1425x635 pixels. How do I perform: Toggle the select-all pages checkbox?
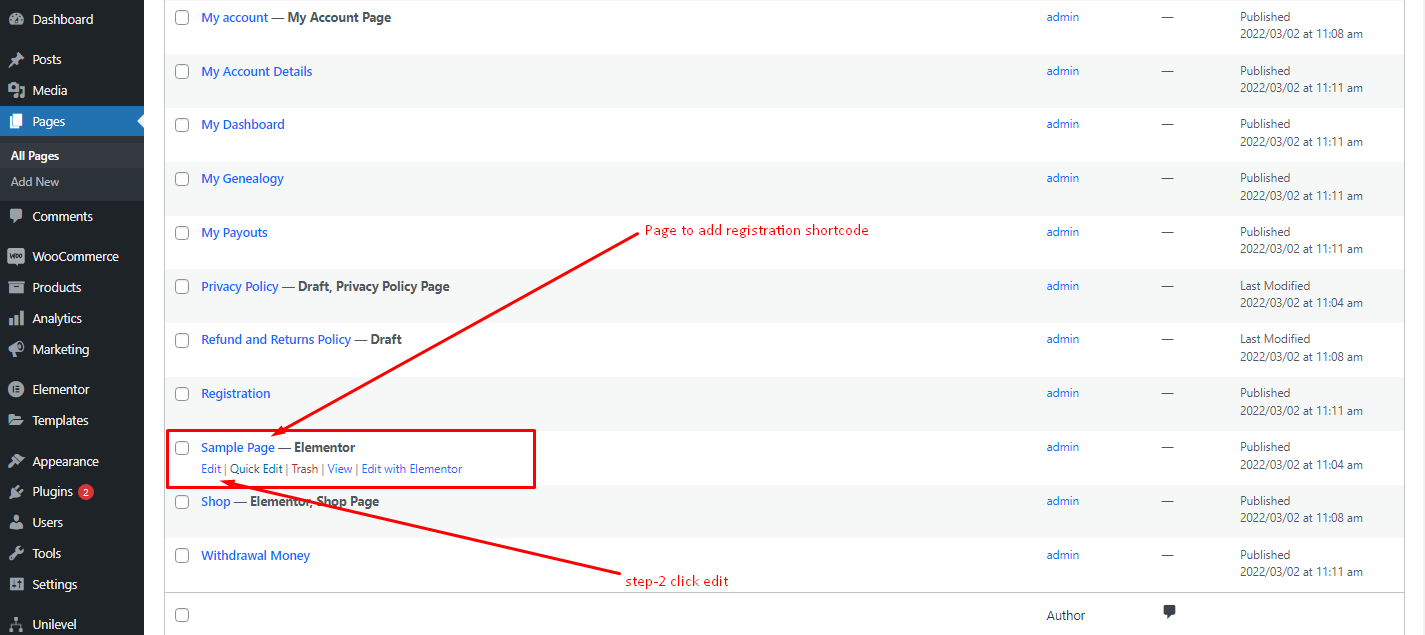click(x=181, y=616)
